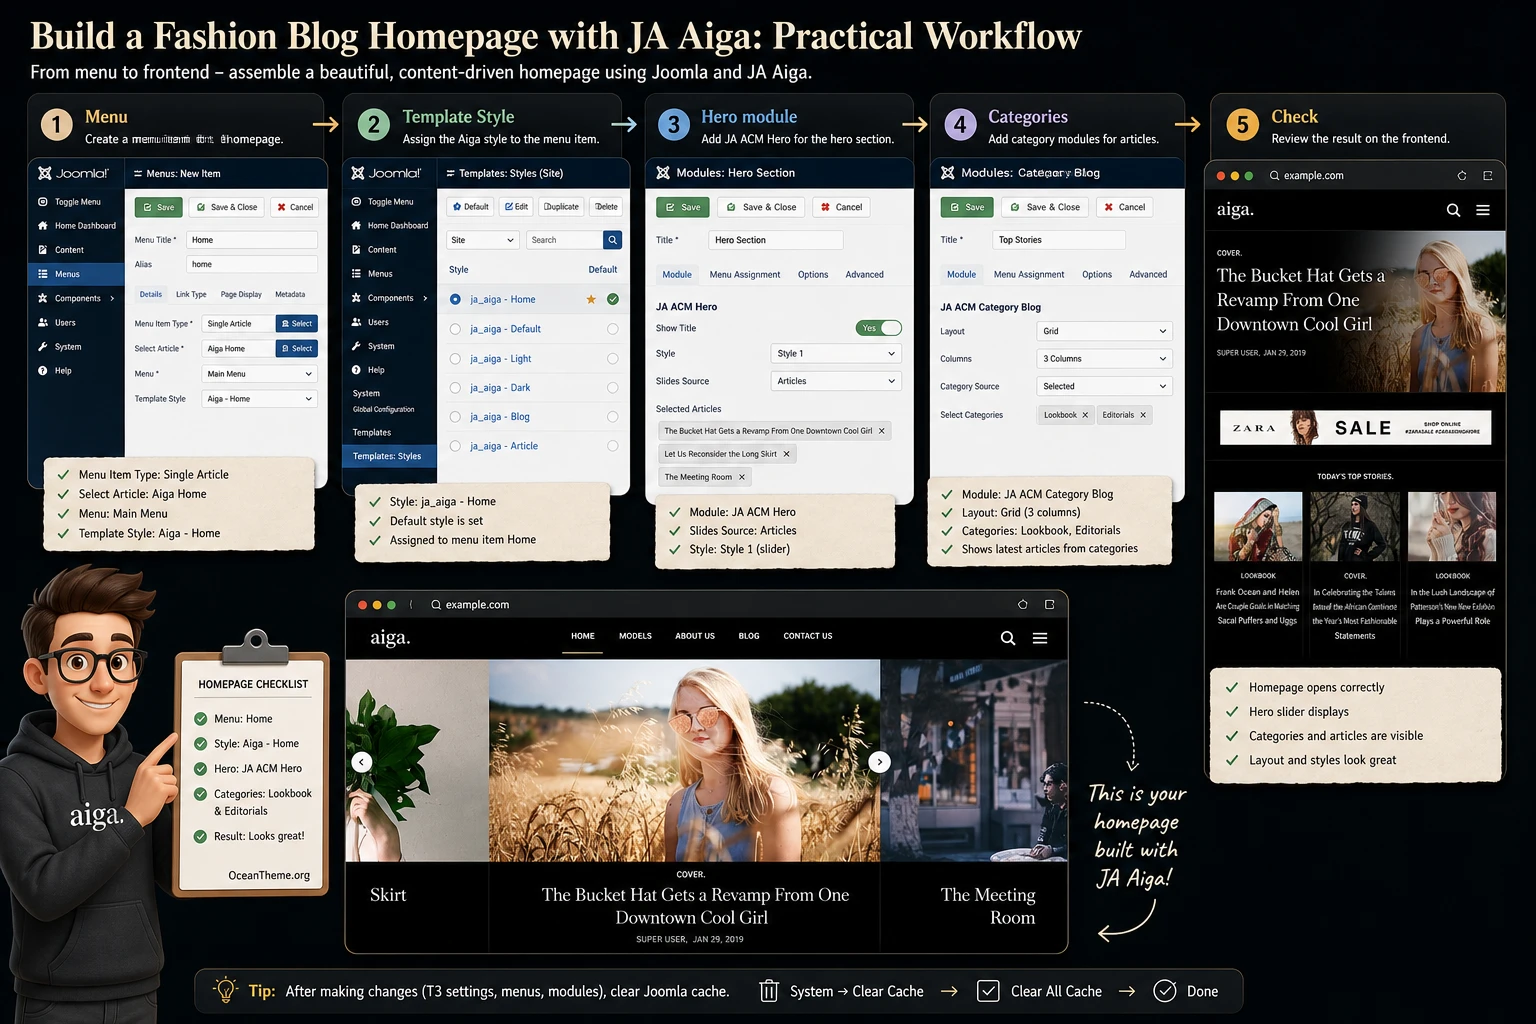Click the Menu Title field containing Home
This screenshot has width=1536, height=1024.
click(x=252, y=240)
